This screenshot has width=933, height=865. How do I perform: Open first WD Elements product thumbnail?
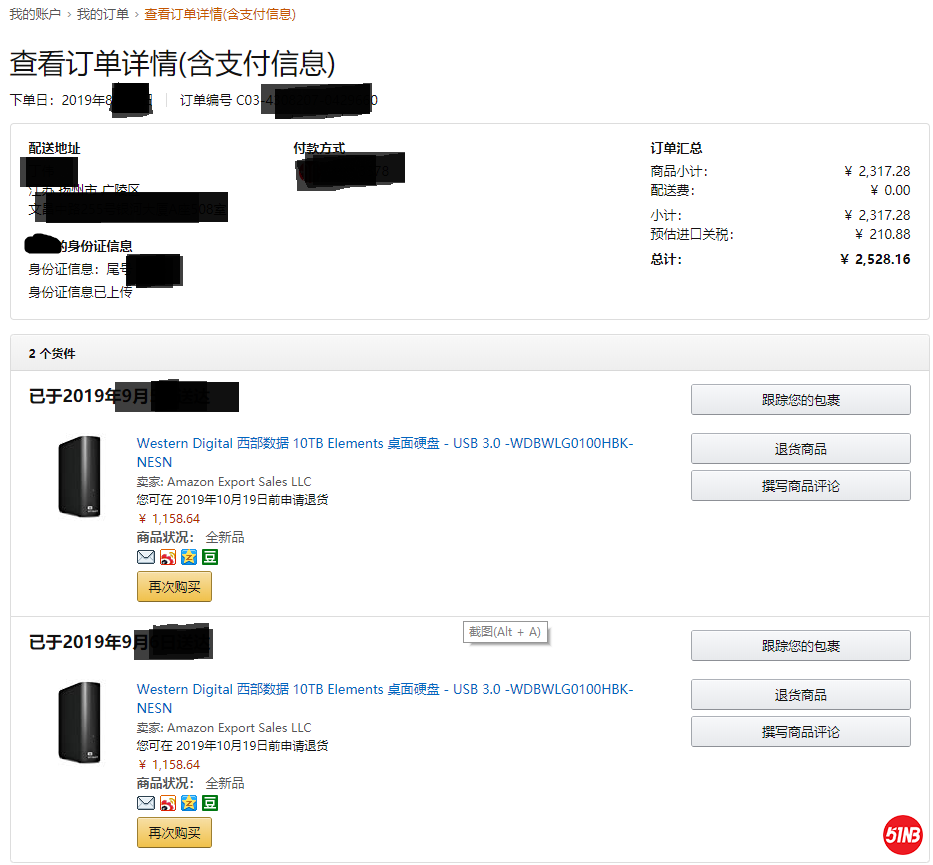(x=80, y=476)
